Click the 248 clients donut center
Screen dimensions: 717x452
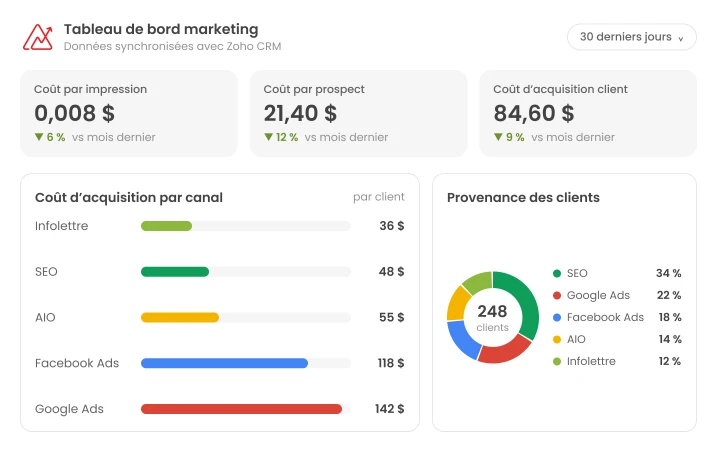(x=492, y=317)
